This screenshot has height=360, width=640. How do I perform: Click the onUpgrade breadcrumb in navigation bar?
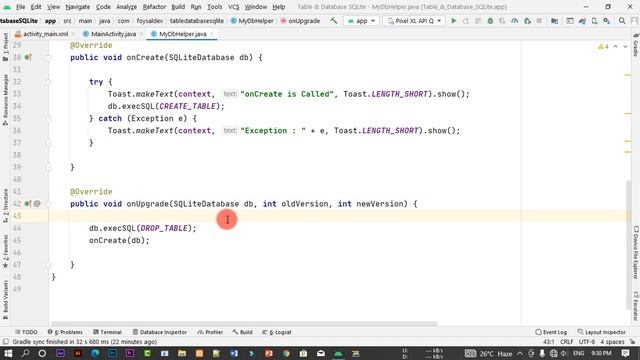tap(300, 21)
